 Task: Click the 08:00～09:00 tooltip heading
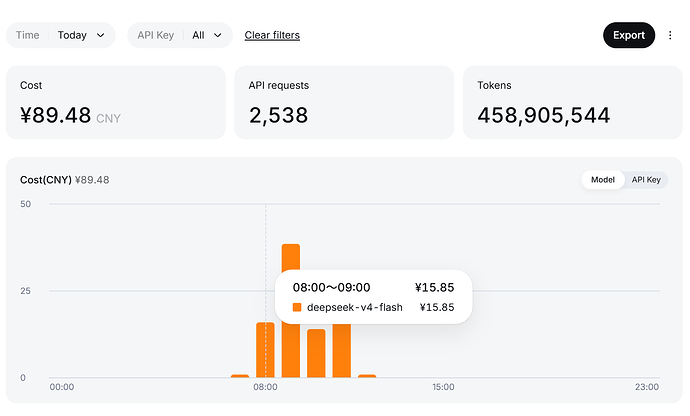coord(331,287)
